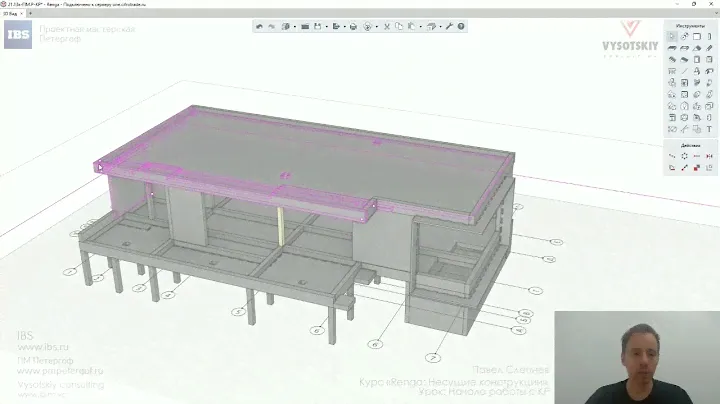Click the Paste clipboard icon
The image size is (720, 404).
click(411, 27)
